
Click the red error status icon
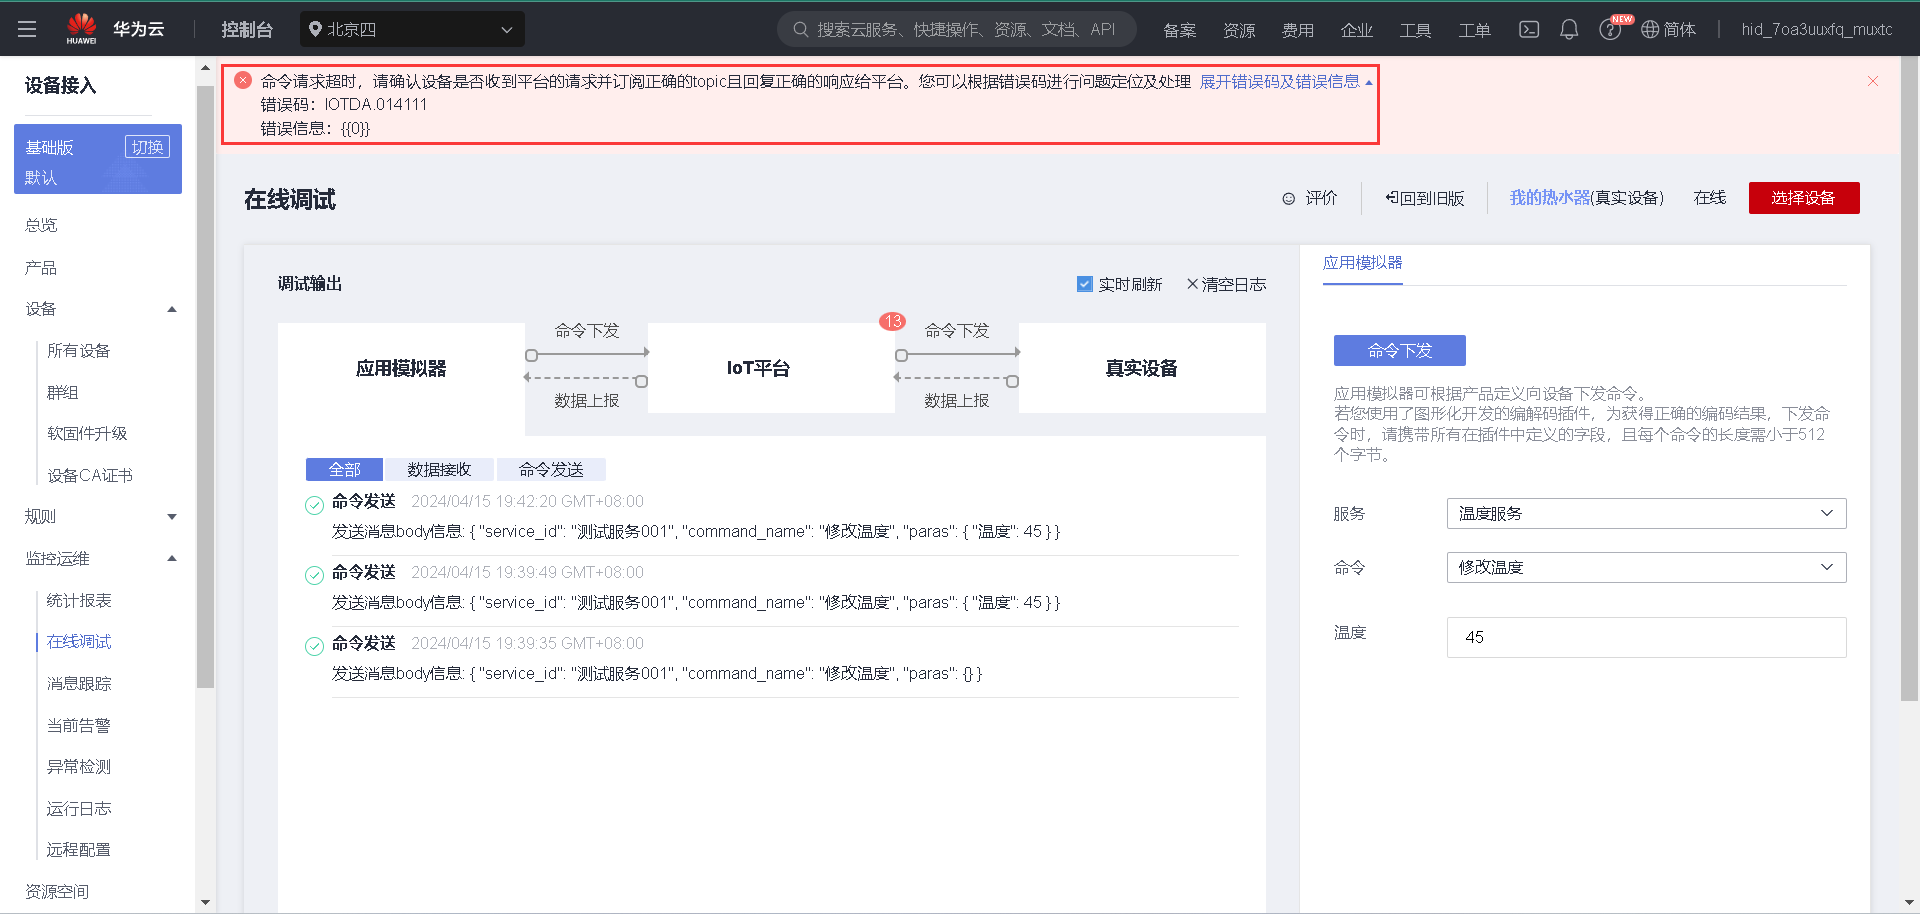pos(243,80)
